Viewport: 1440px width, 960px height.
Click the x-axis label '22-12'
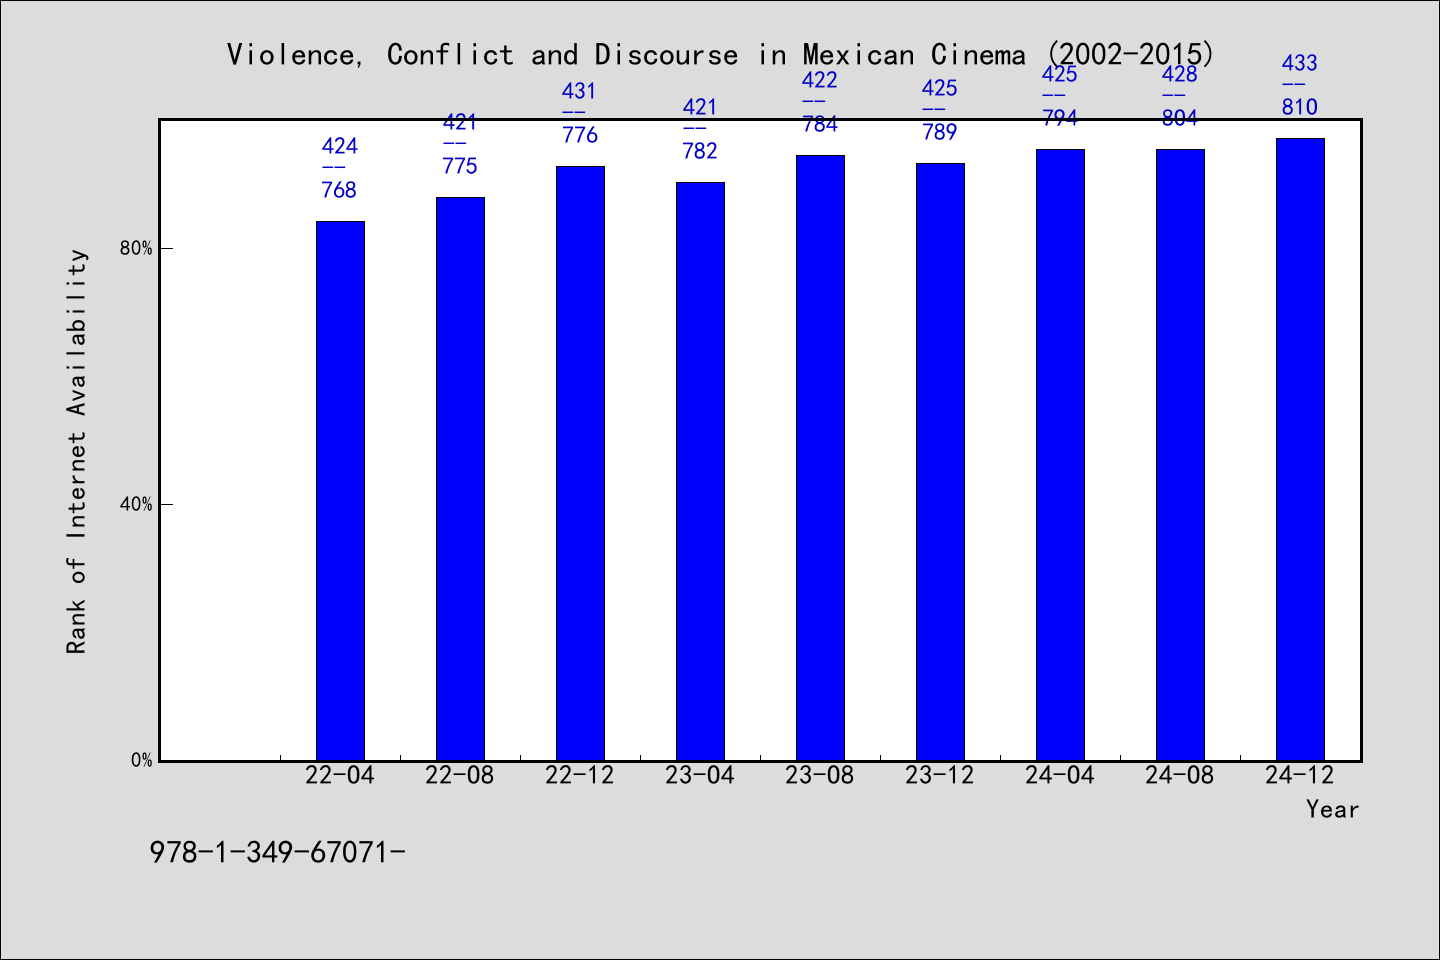[580, 775]
